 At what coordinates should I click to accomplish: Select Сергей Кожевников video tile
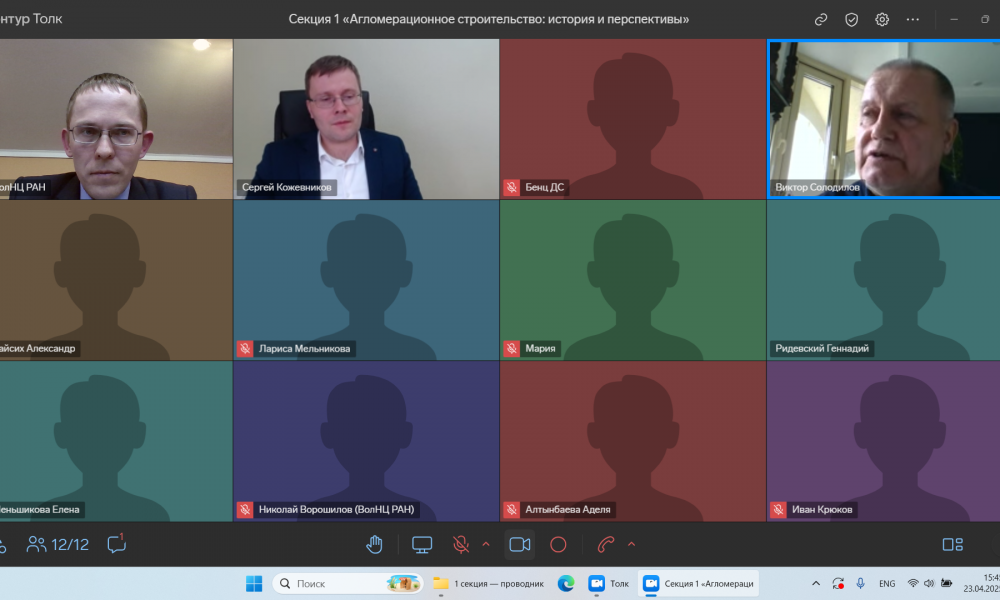coord(366,119)
